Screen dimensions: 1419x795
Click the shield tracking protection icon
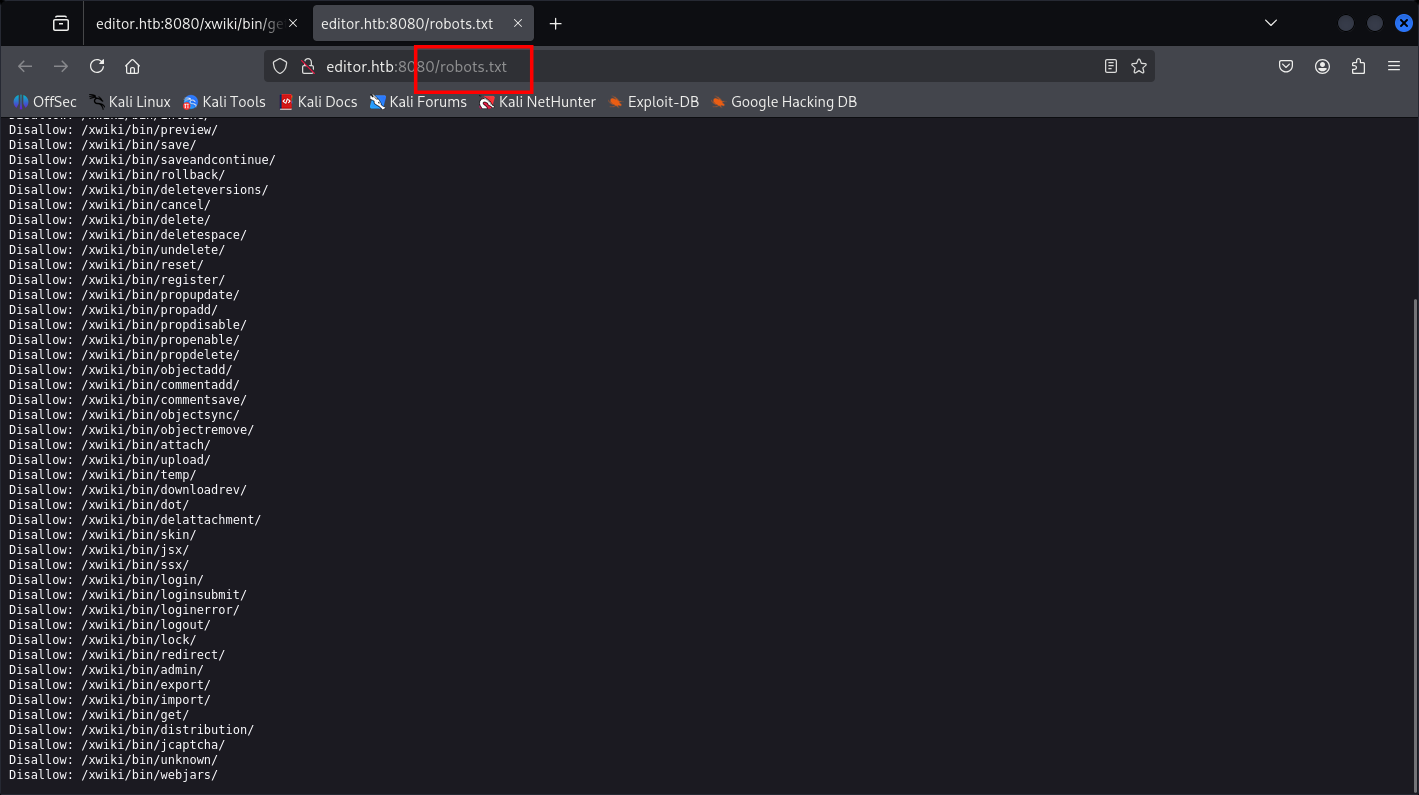281,66
